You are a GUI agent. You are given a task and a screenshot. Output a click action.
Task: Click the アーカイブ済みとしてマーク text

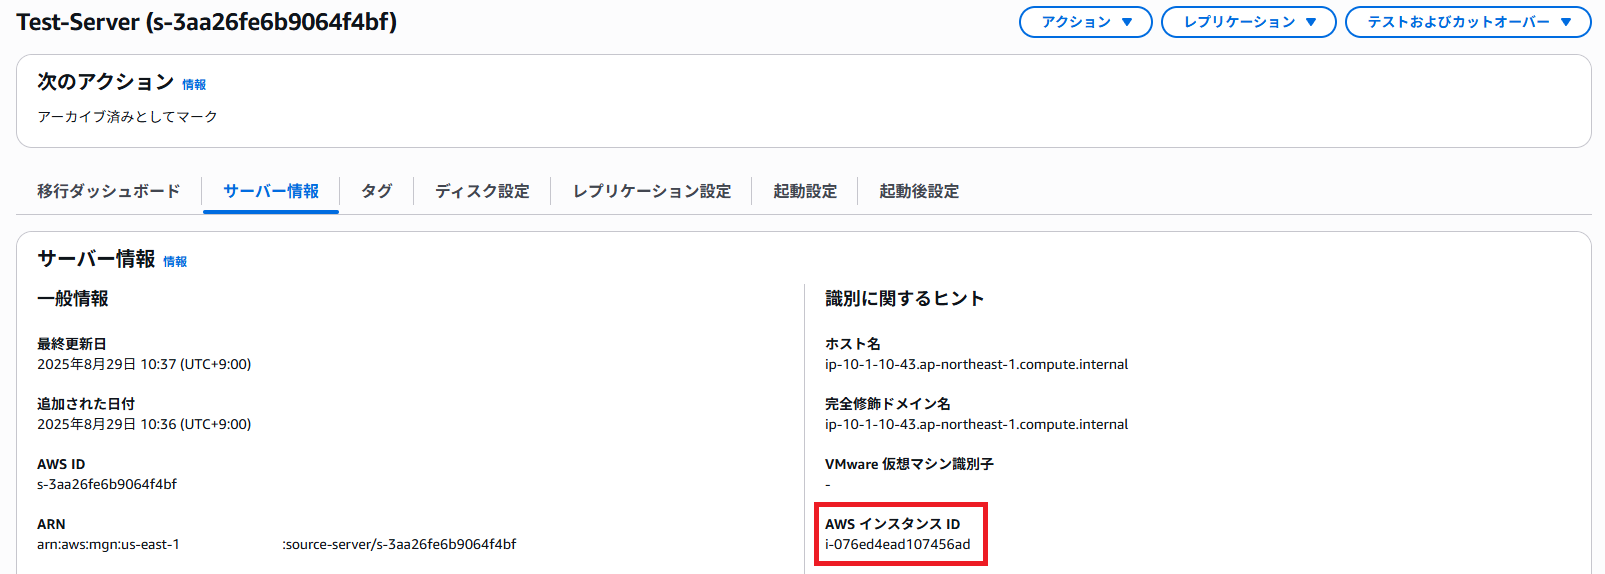click(127, 117)
